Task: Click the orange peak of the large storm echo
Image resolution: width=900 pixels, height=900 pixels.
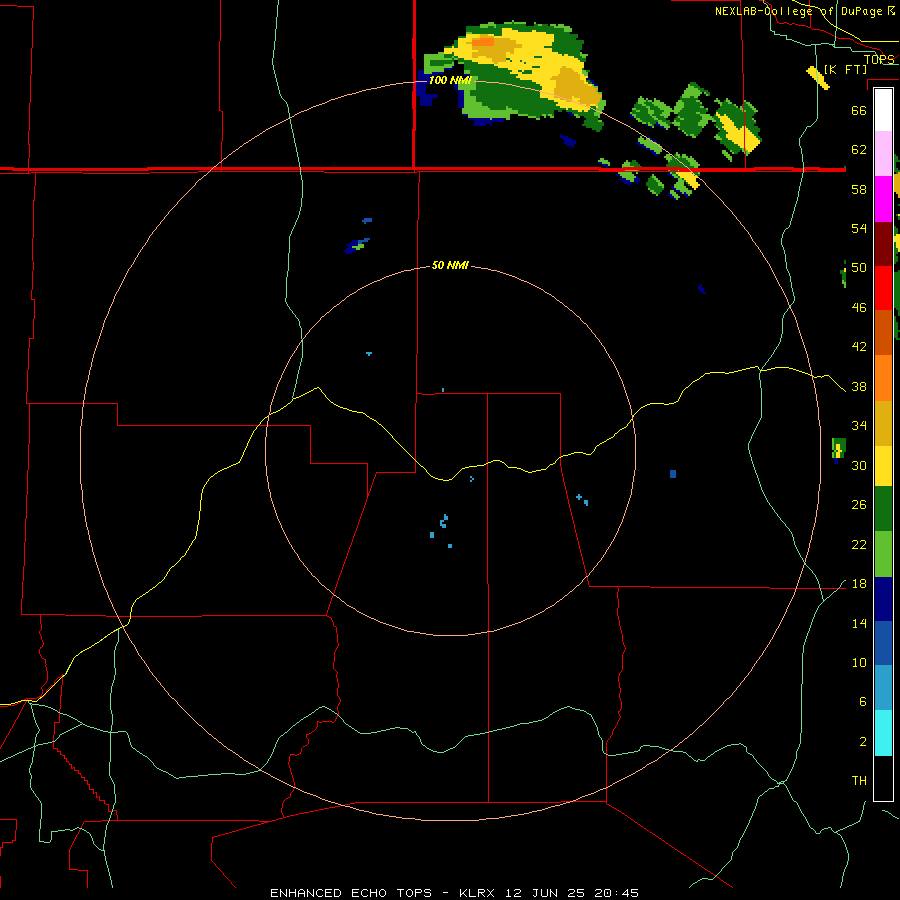Action: tap(483, 41)
